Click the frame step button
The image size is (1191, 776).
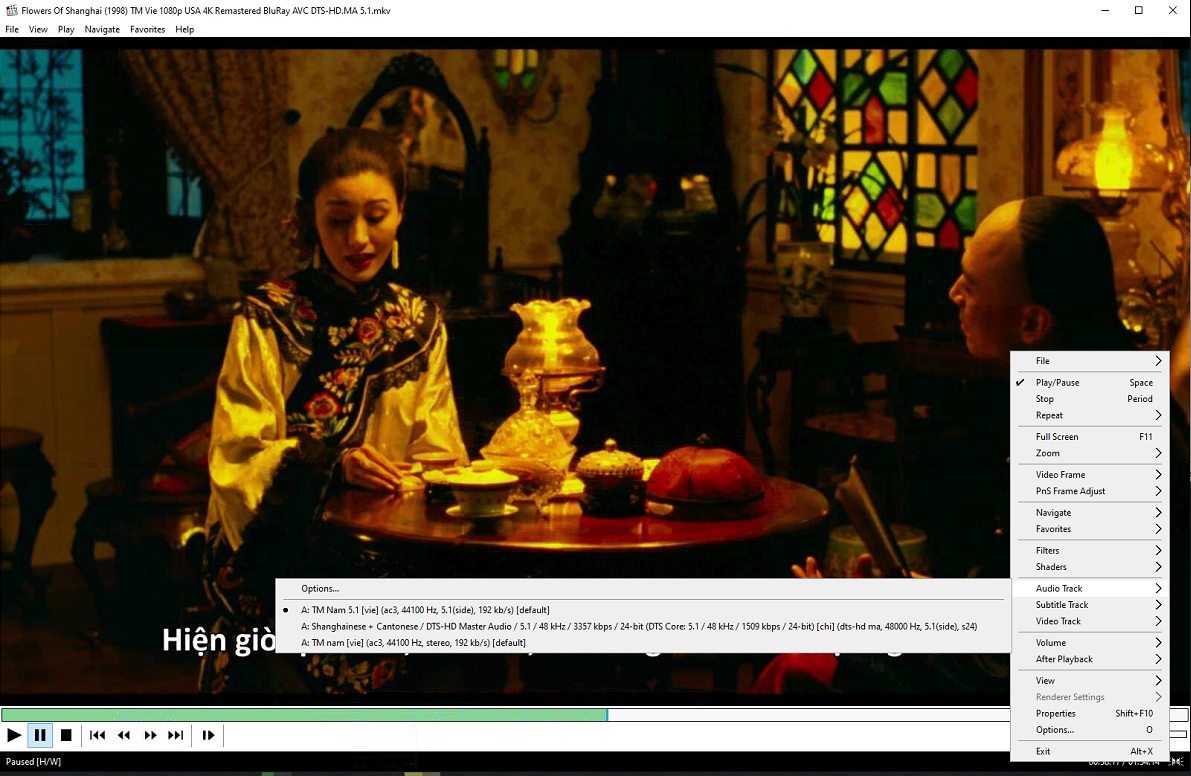tap(208, 735)
